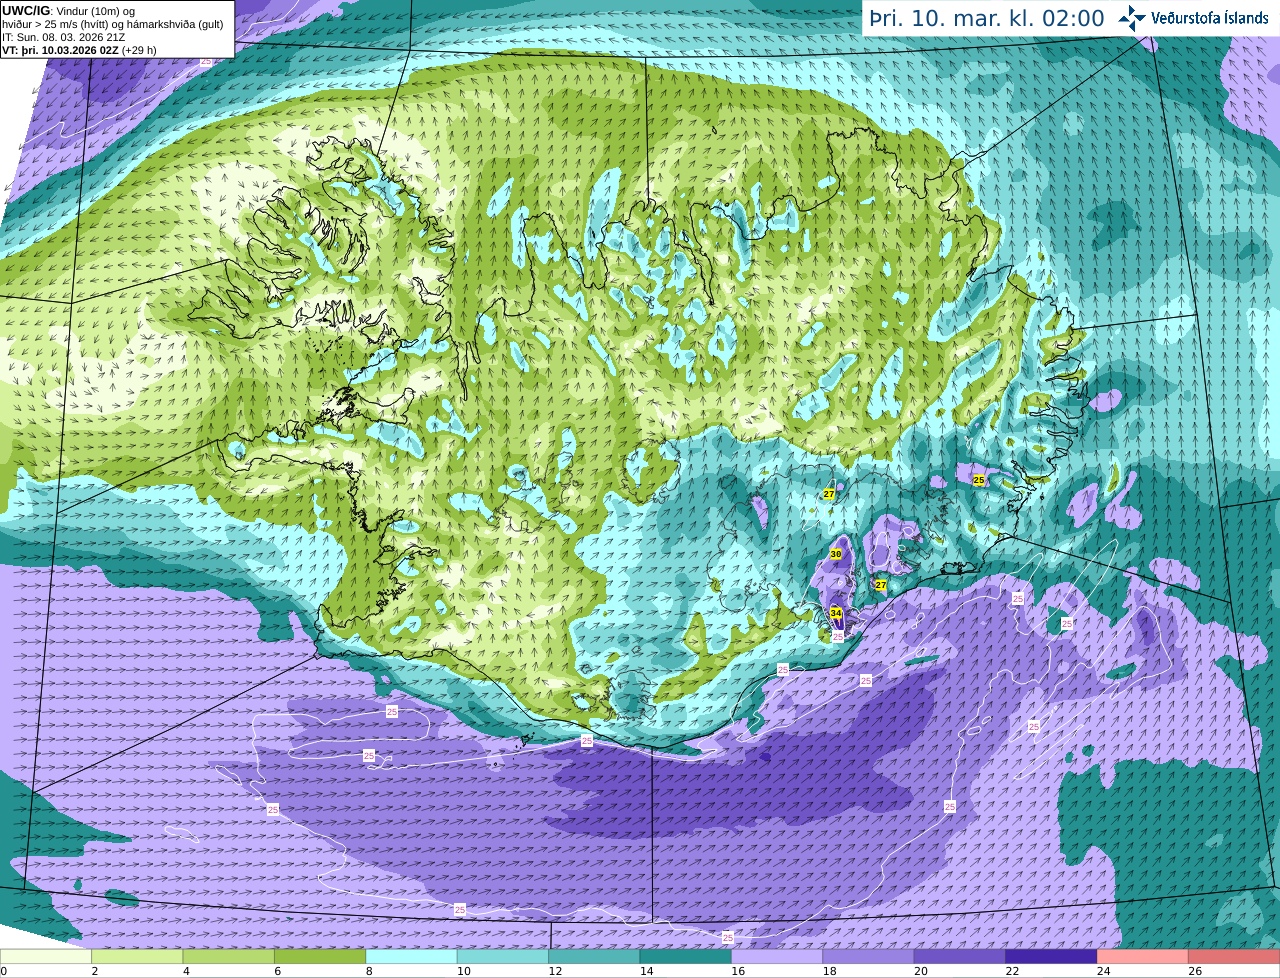Pick the light pink 24–26 scale swatch
This screenshot has height=978, width=1280.
click(x=1143, y=956)
